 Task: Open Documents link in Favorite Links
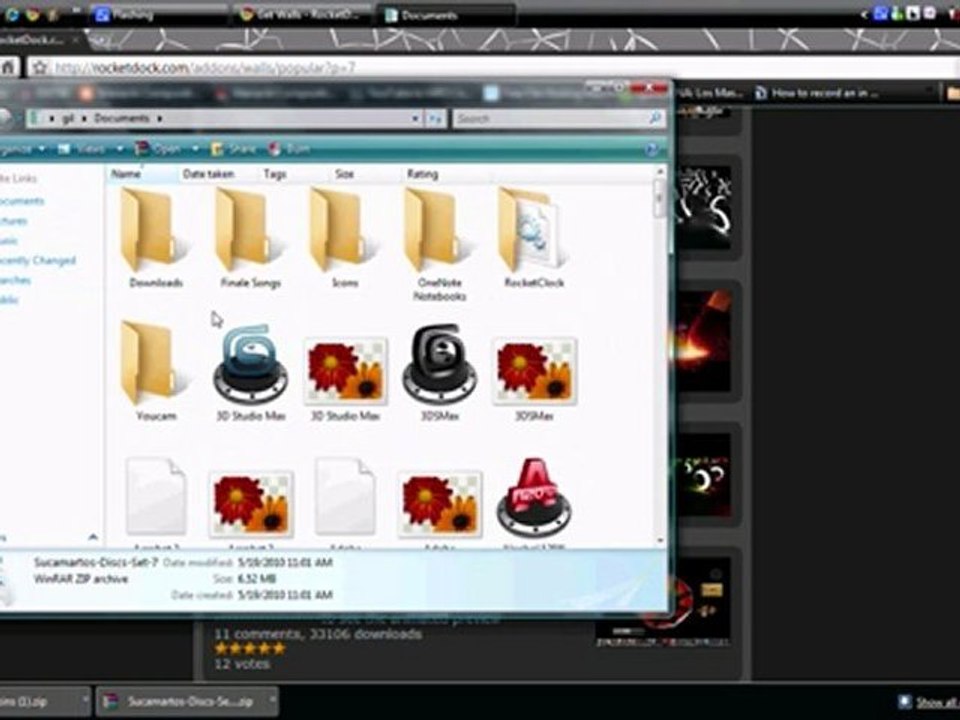(22, 201)
